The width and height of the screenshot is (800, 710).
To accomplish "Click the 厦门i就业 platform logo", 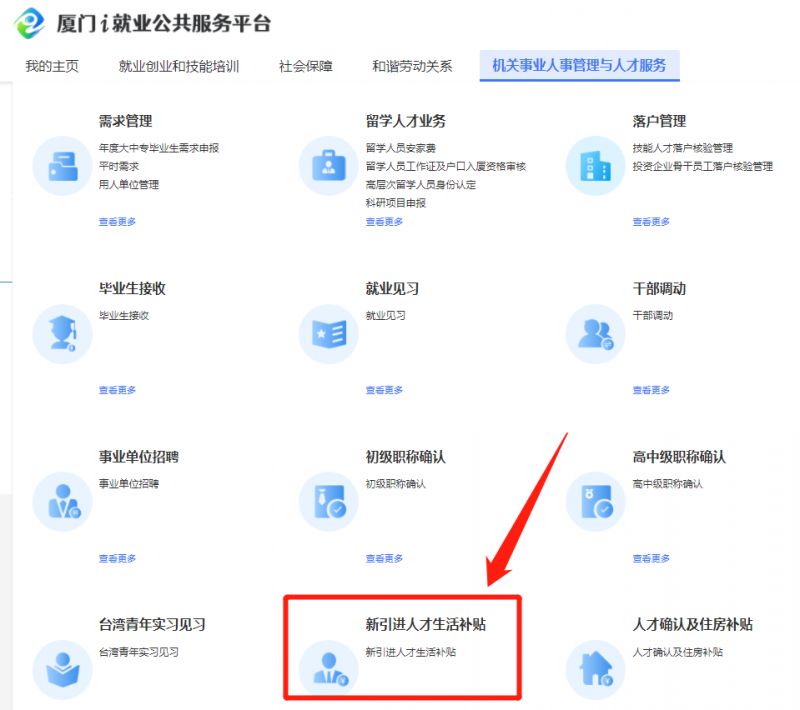I will [x=29, y=23].
